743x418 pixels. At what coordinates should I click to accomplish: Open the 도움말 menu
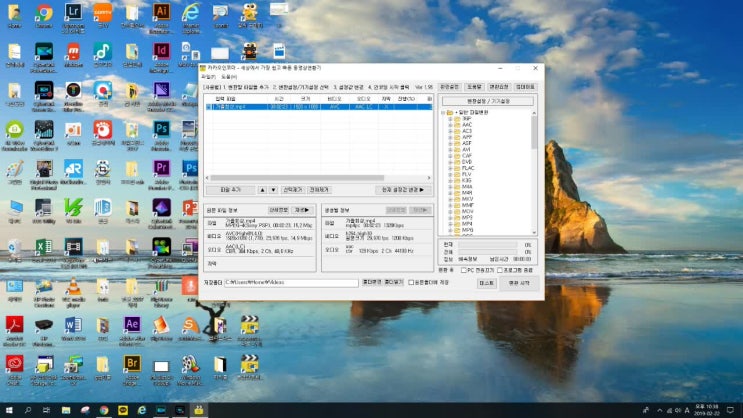click(x=229, y=76)
